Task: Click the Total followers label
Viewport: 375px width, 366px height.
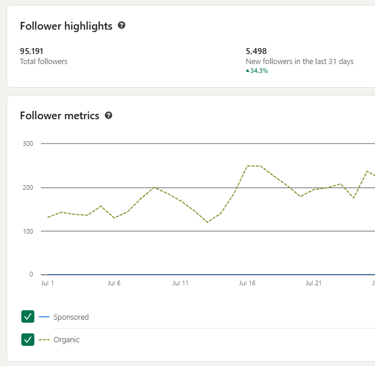Action: coord(43,61)
